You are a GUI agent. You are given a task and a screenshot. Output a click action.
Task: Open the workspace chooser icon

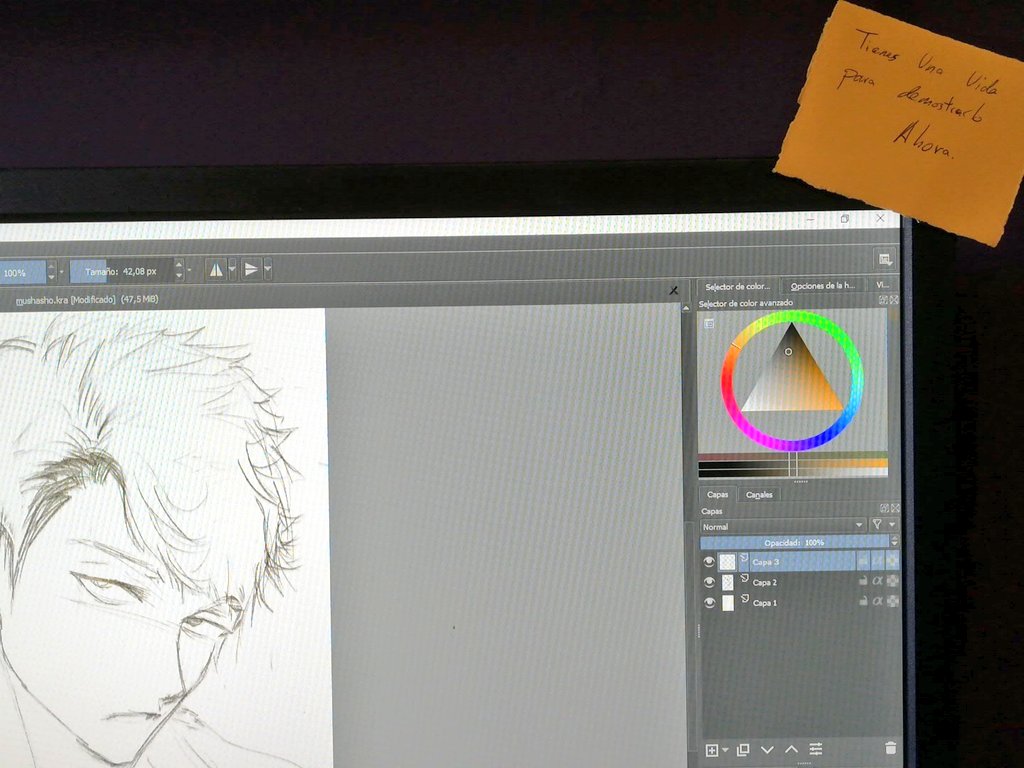tap(885, 259)
